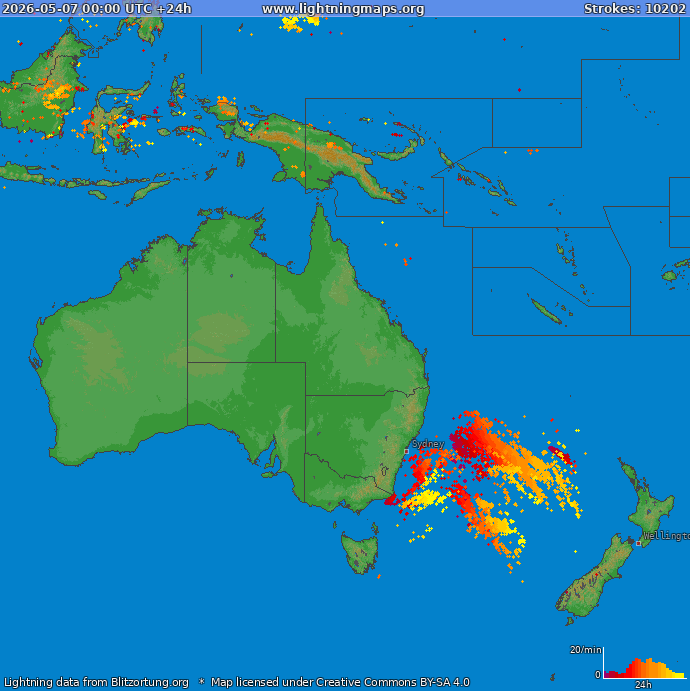Image resolution: width=690 pixels, height=691 pixels.
Task: Click the date 2026-05-07 00:00 UTC +24h
Action: (x=97, y=9)
